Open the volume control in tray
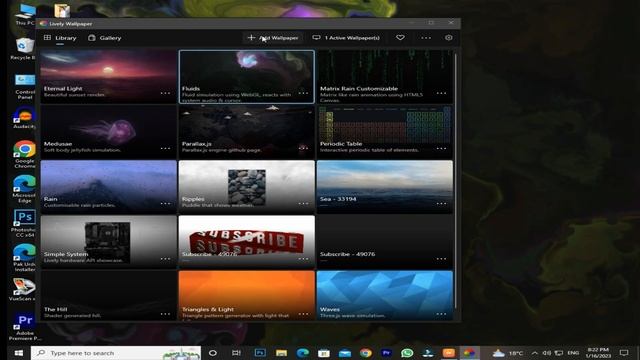 point(547,353)
